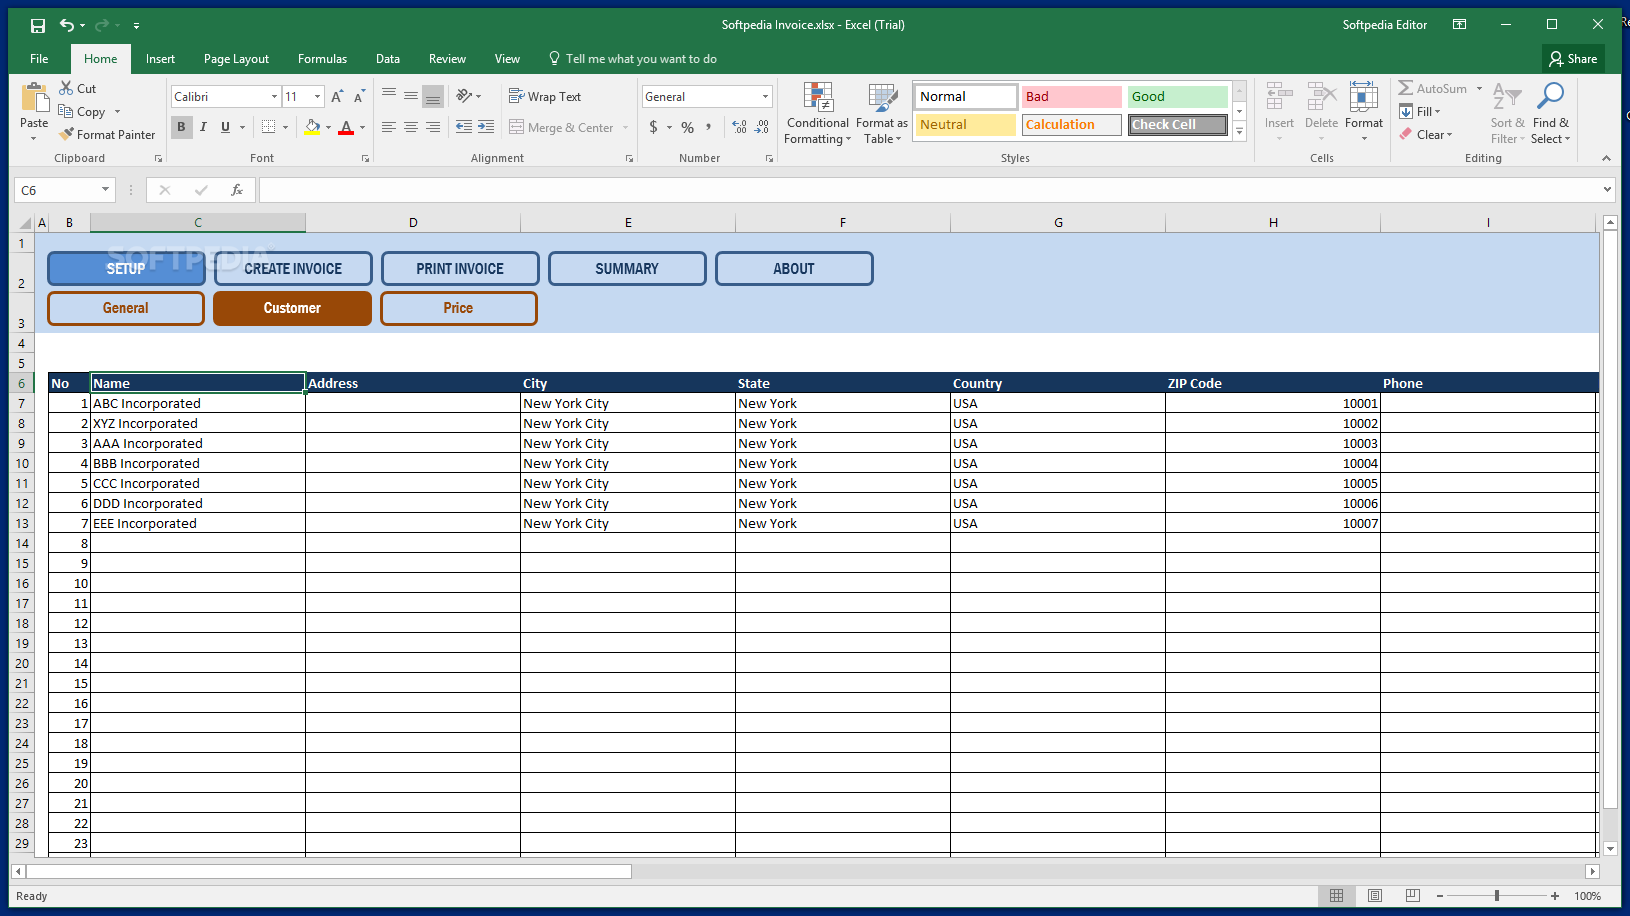Screen dimensions: 1630x916
Task: Click the Cut scissors icon
Action: coord(66,88)
